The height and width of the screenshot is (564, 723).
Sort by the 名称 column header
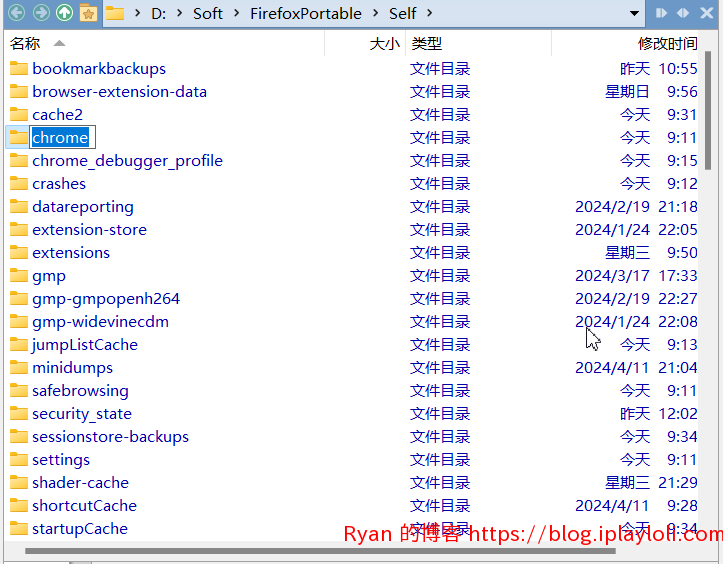pos(164,44)
